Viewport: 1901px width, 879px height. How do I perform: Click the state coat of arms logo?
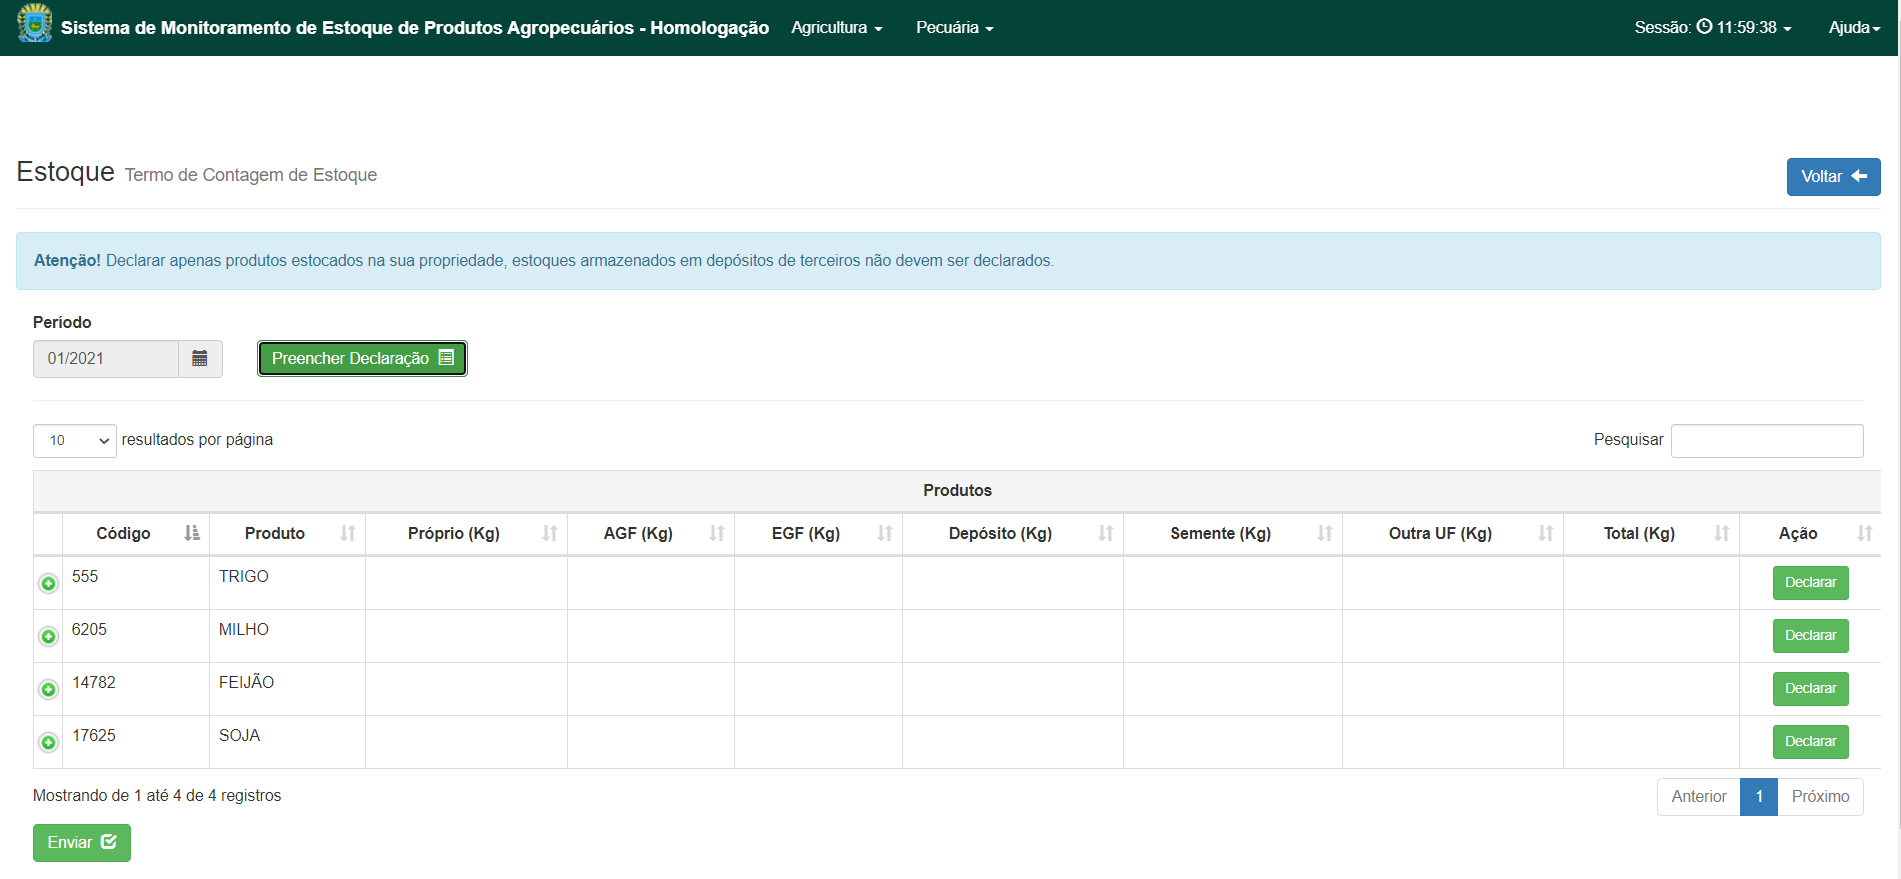pyautogui.click(x=35, y=23)
